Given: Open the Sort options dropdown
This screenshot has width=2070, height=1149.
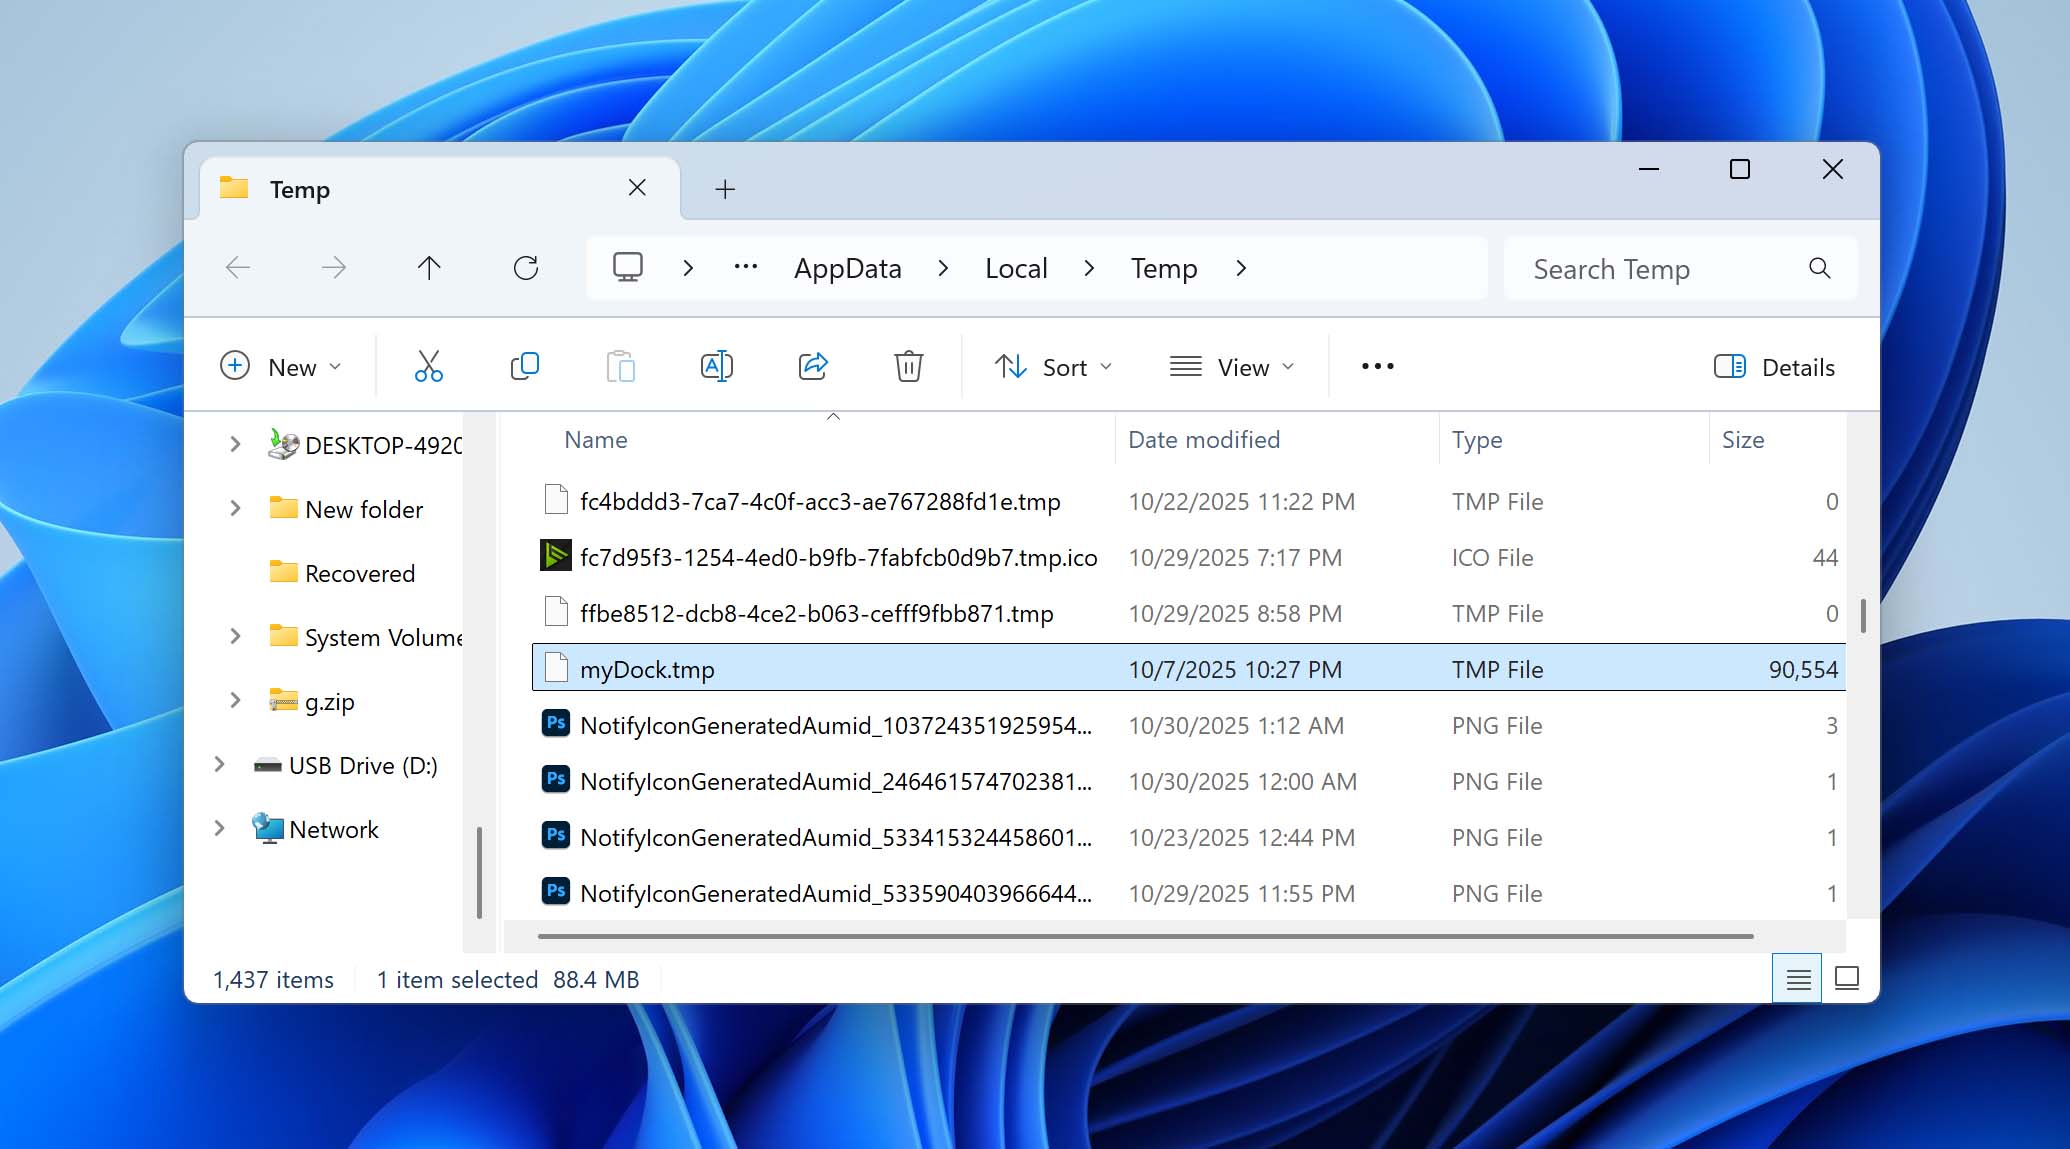Looking at the screenshot, I should click(1054, 366).
